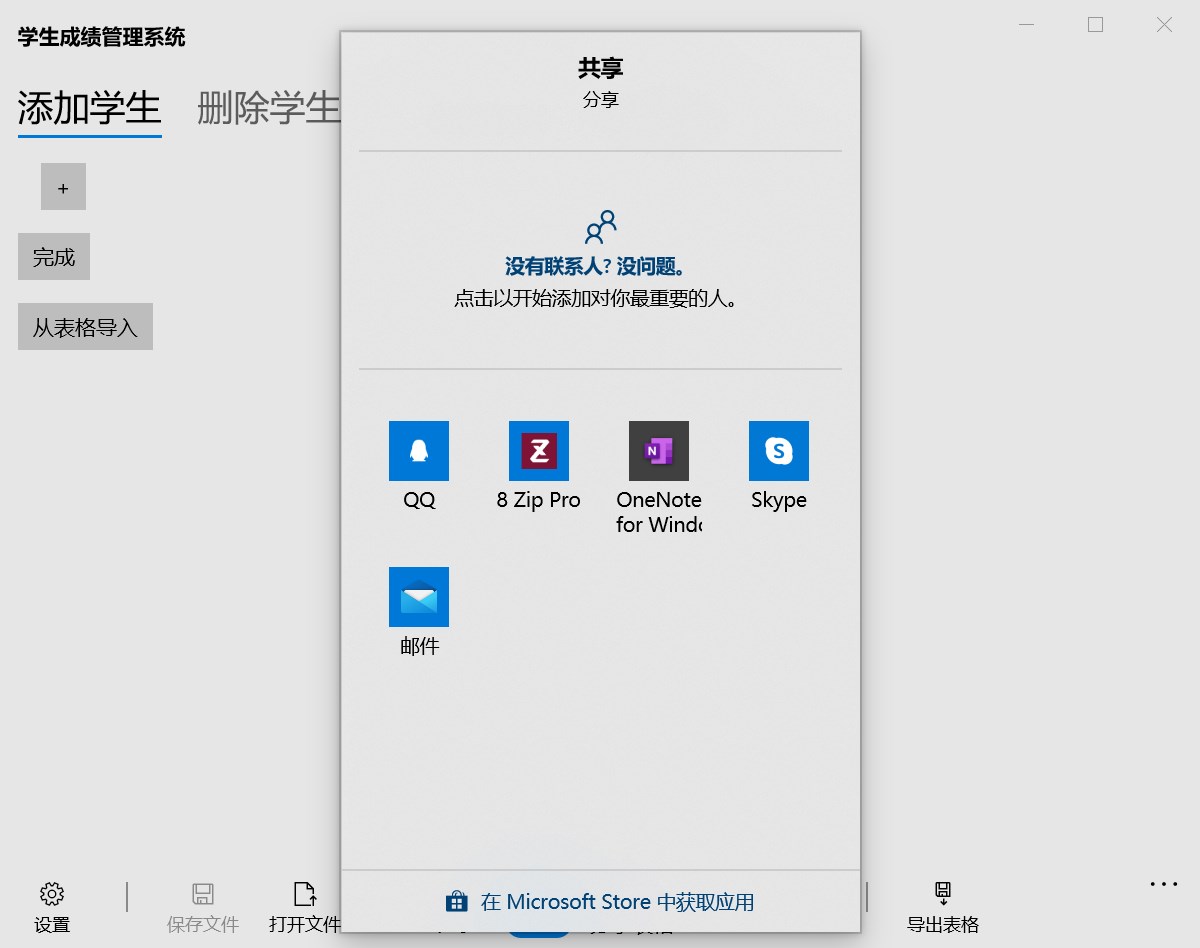Click the 共享 title in share panel
1200x948 pixels.
[600, 68]
